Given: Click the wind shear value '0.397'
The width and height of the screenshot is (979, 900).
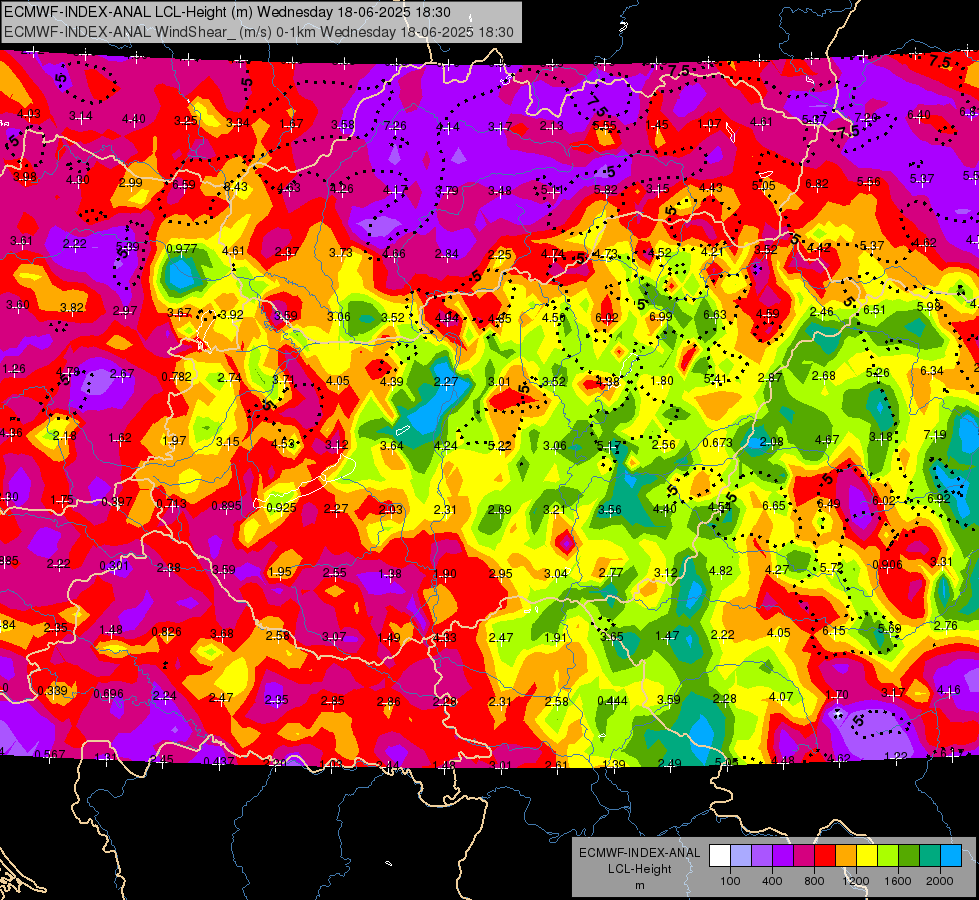Looking at the screenshot, I should pos(117,502).
